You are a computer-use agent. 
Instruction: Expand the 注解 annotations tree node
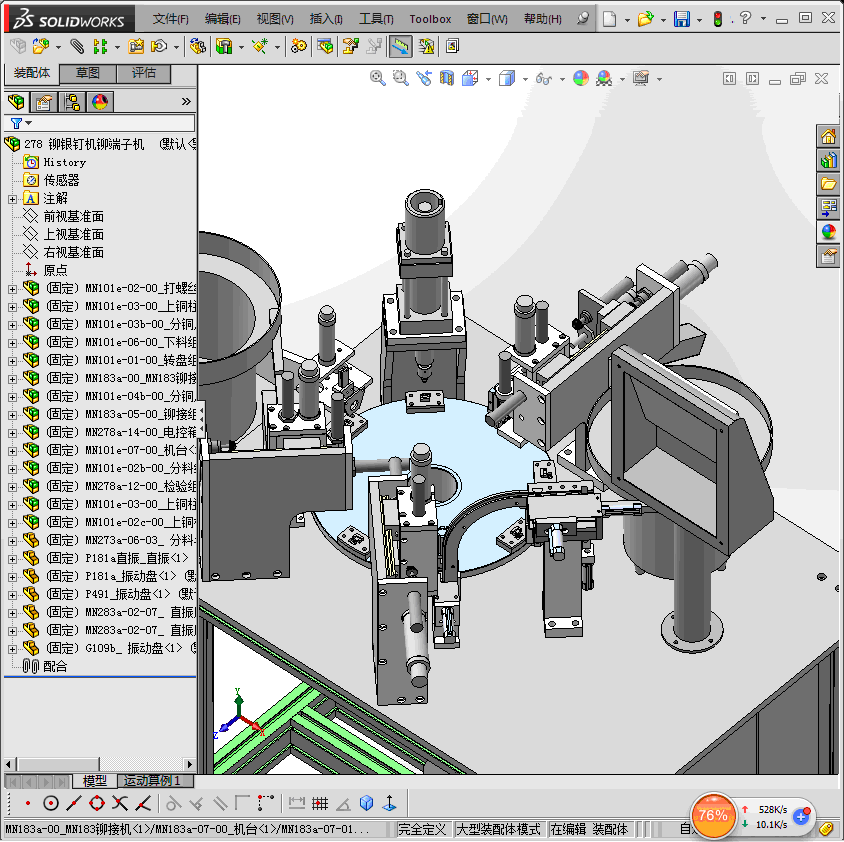pos(12,198)
